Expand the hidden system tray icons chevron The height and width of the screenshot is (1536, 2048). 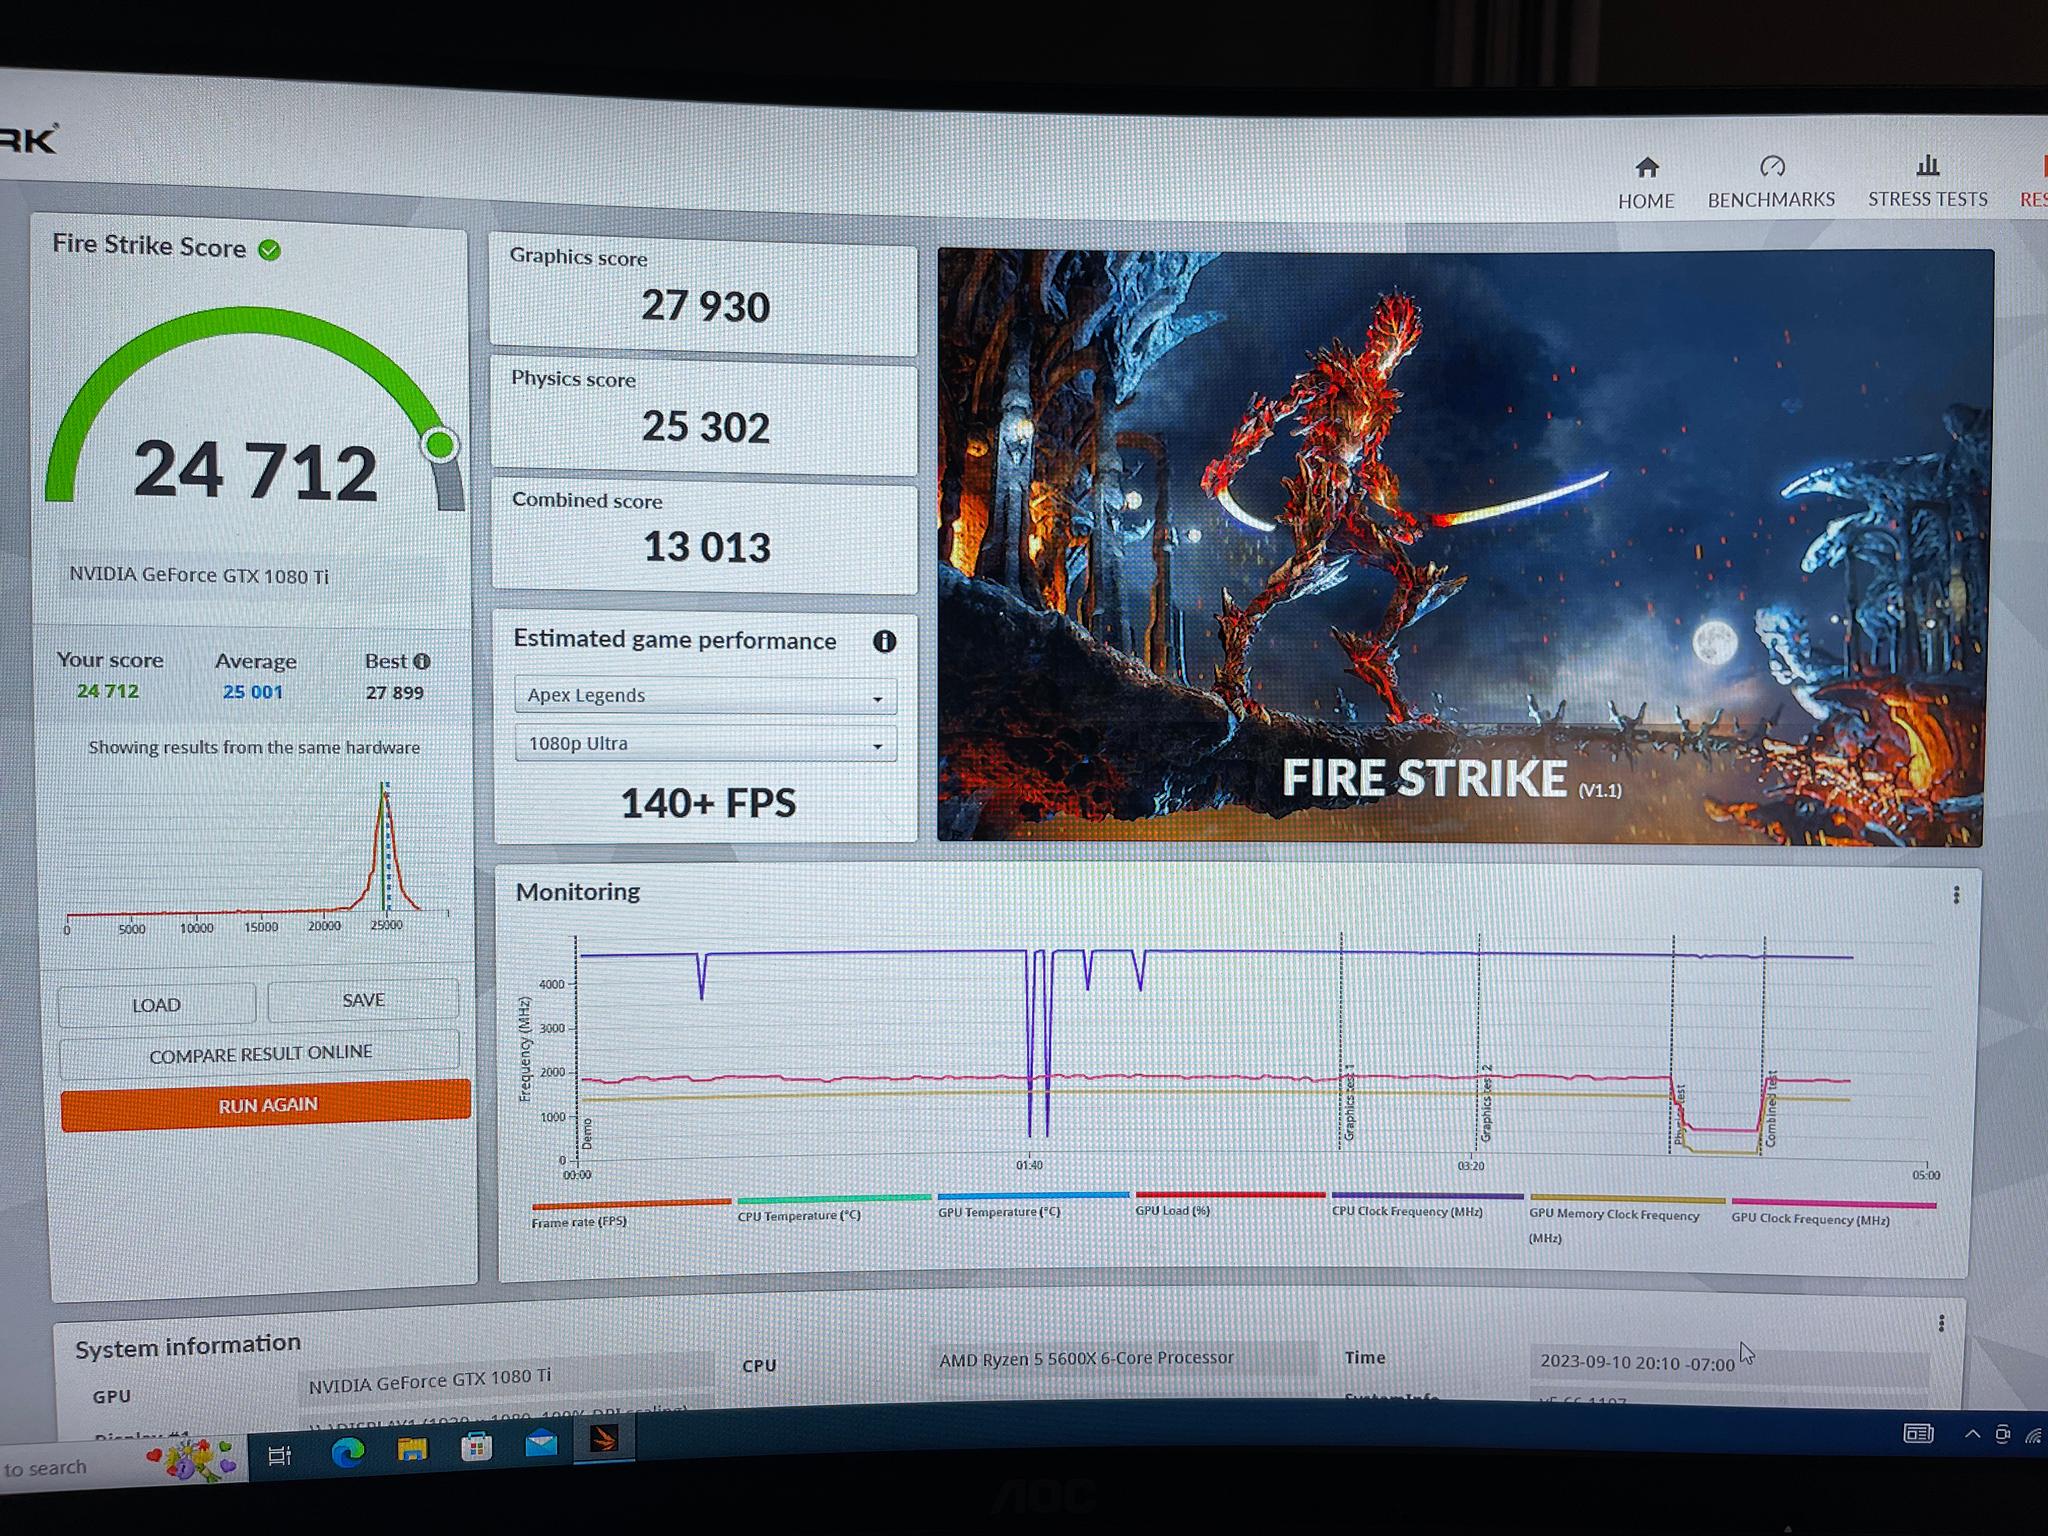(x=1972, y=1434)
